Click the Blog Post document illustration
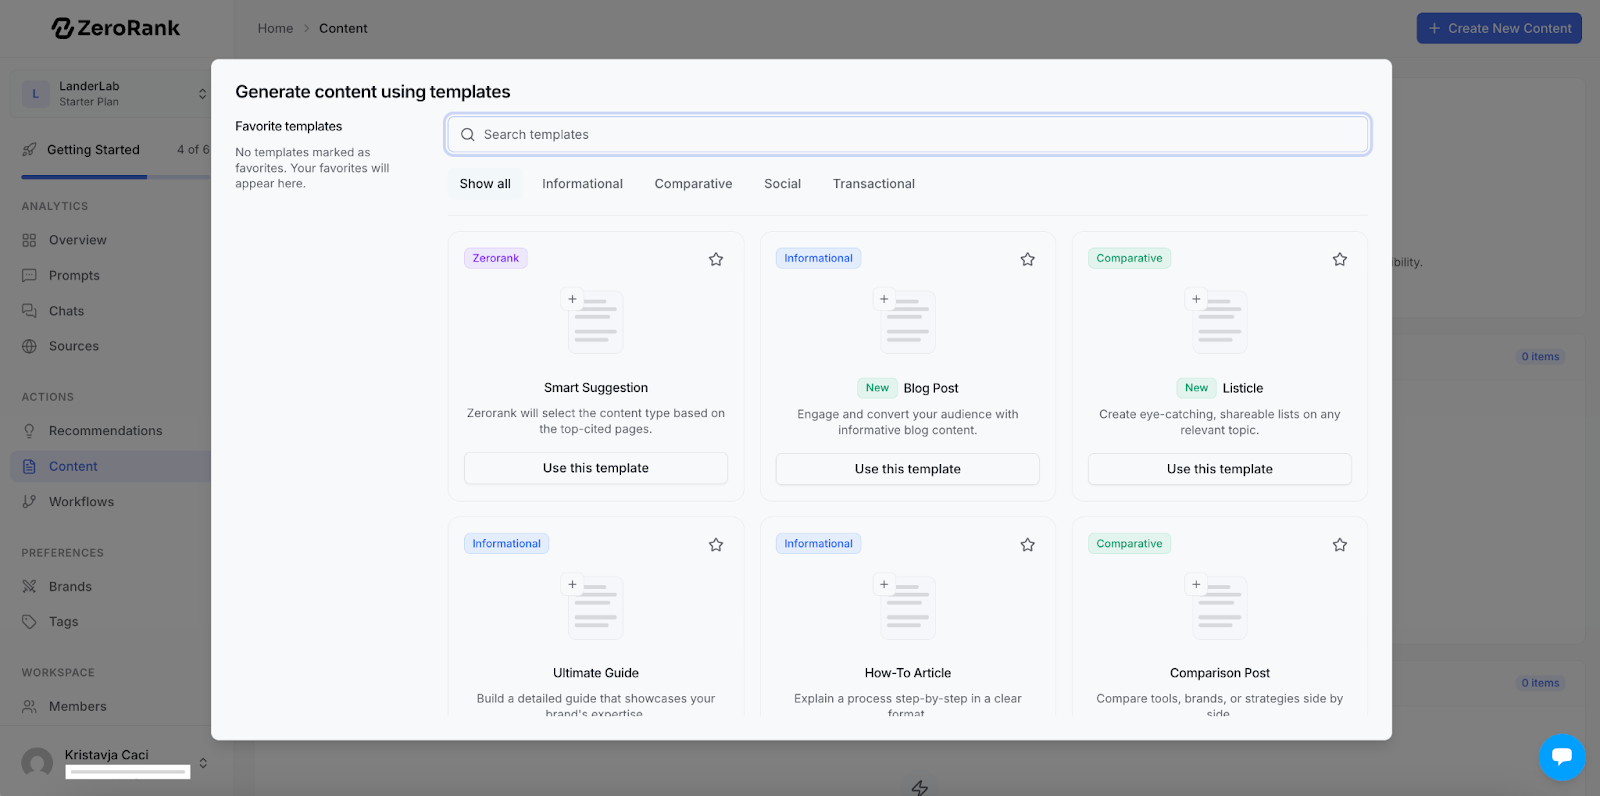This screenshot has height=796, width=1600. [x=907, y=321]
